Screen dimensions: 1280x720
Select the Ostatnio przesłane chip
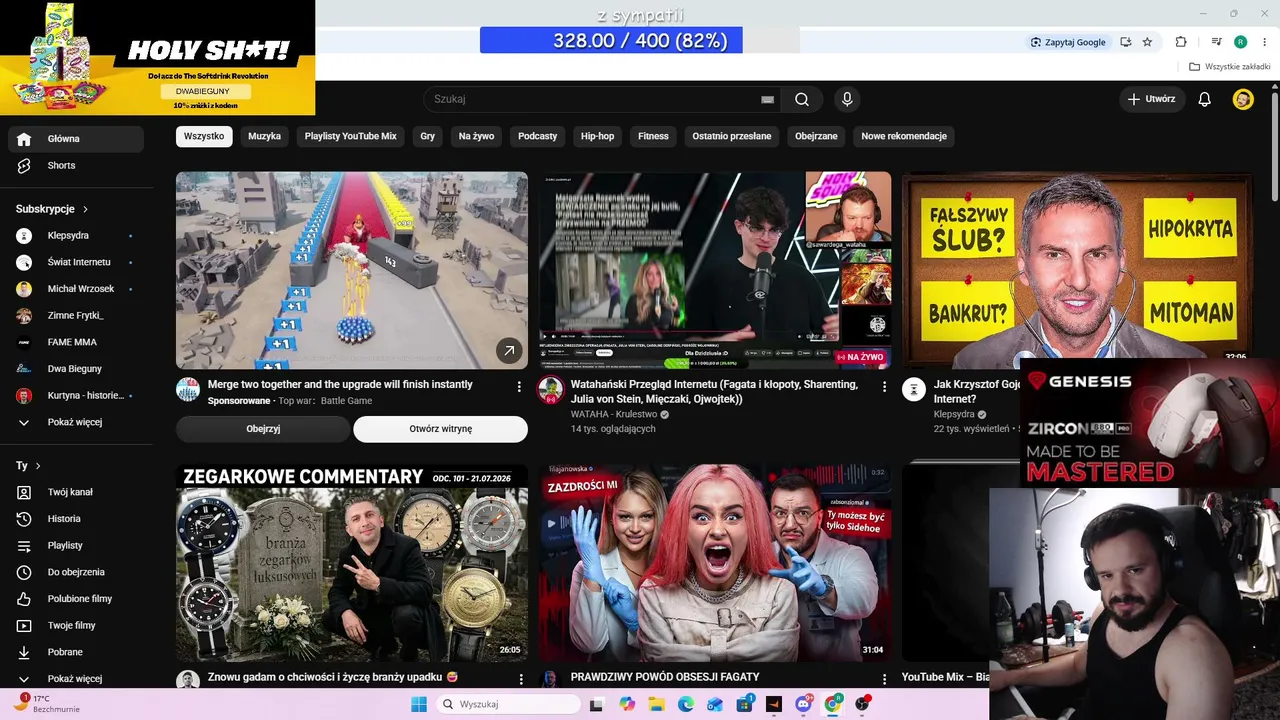coord(732,136)
